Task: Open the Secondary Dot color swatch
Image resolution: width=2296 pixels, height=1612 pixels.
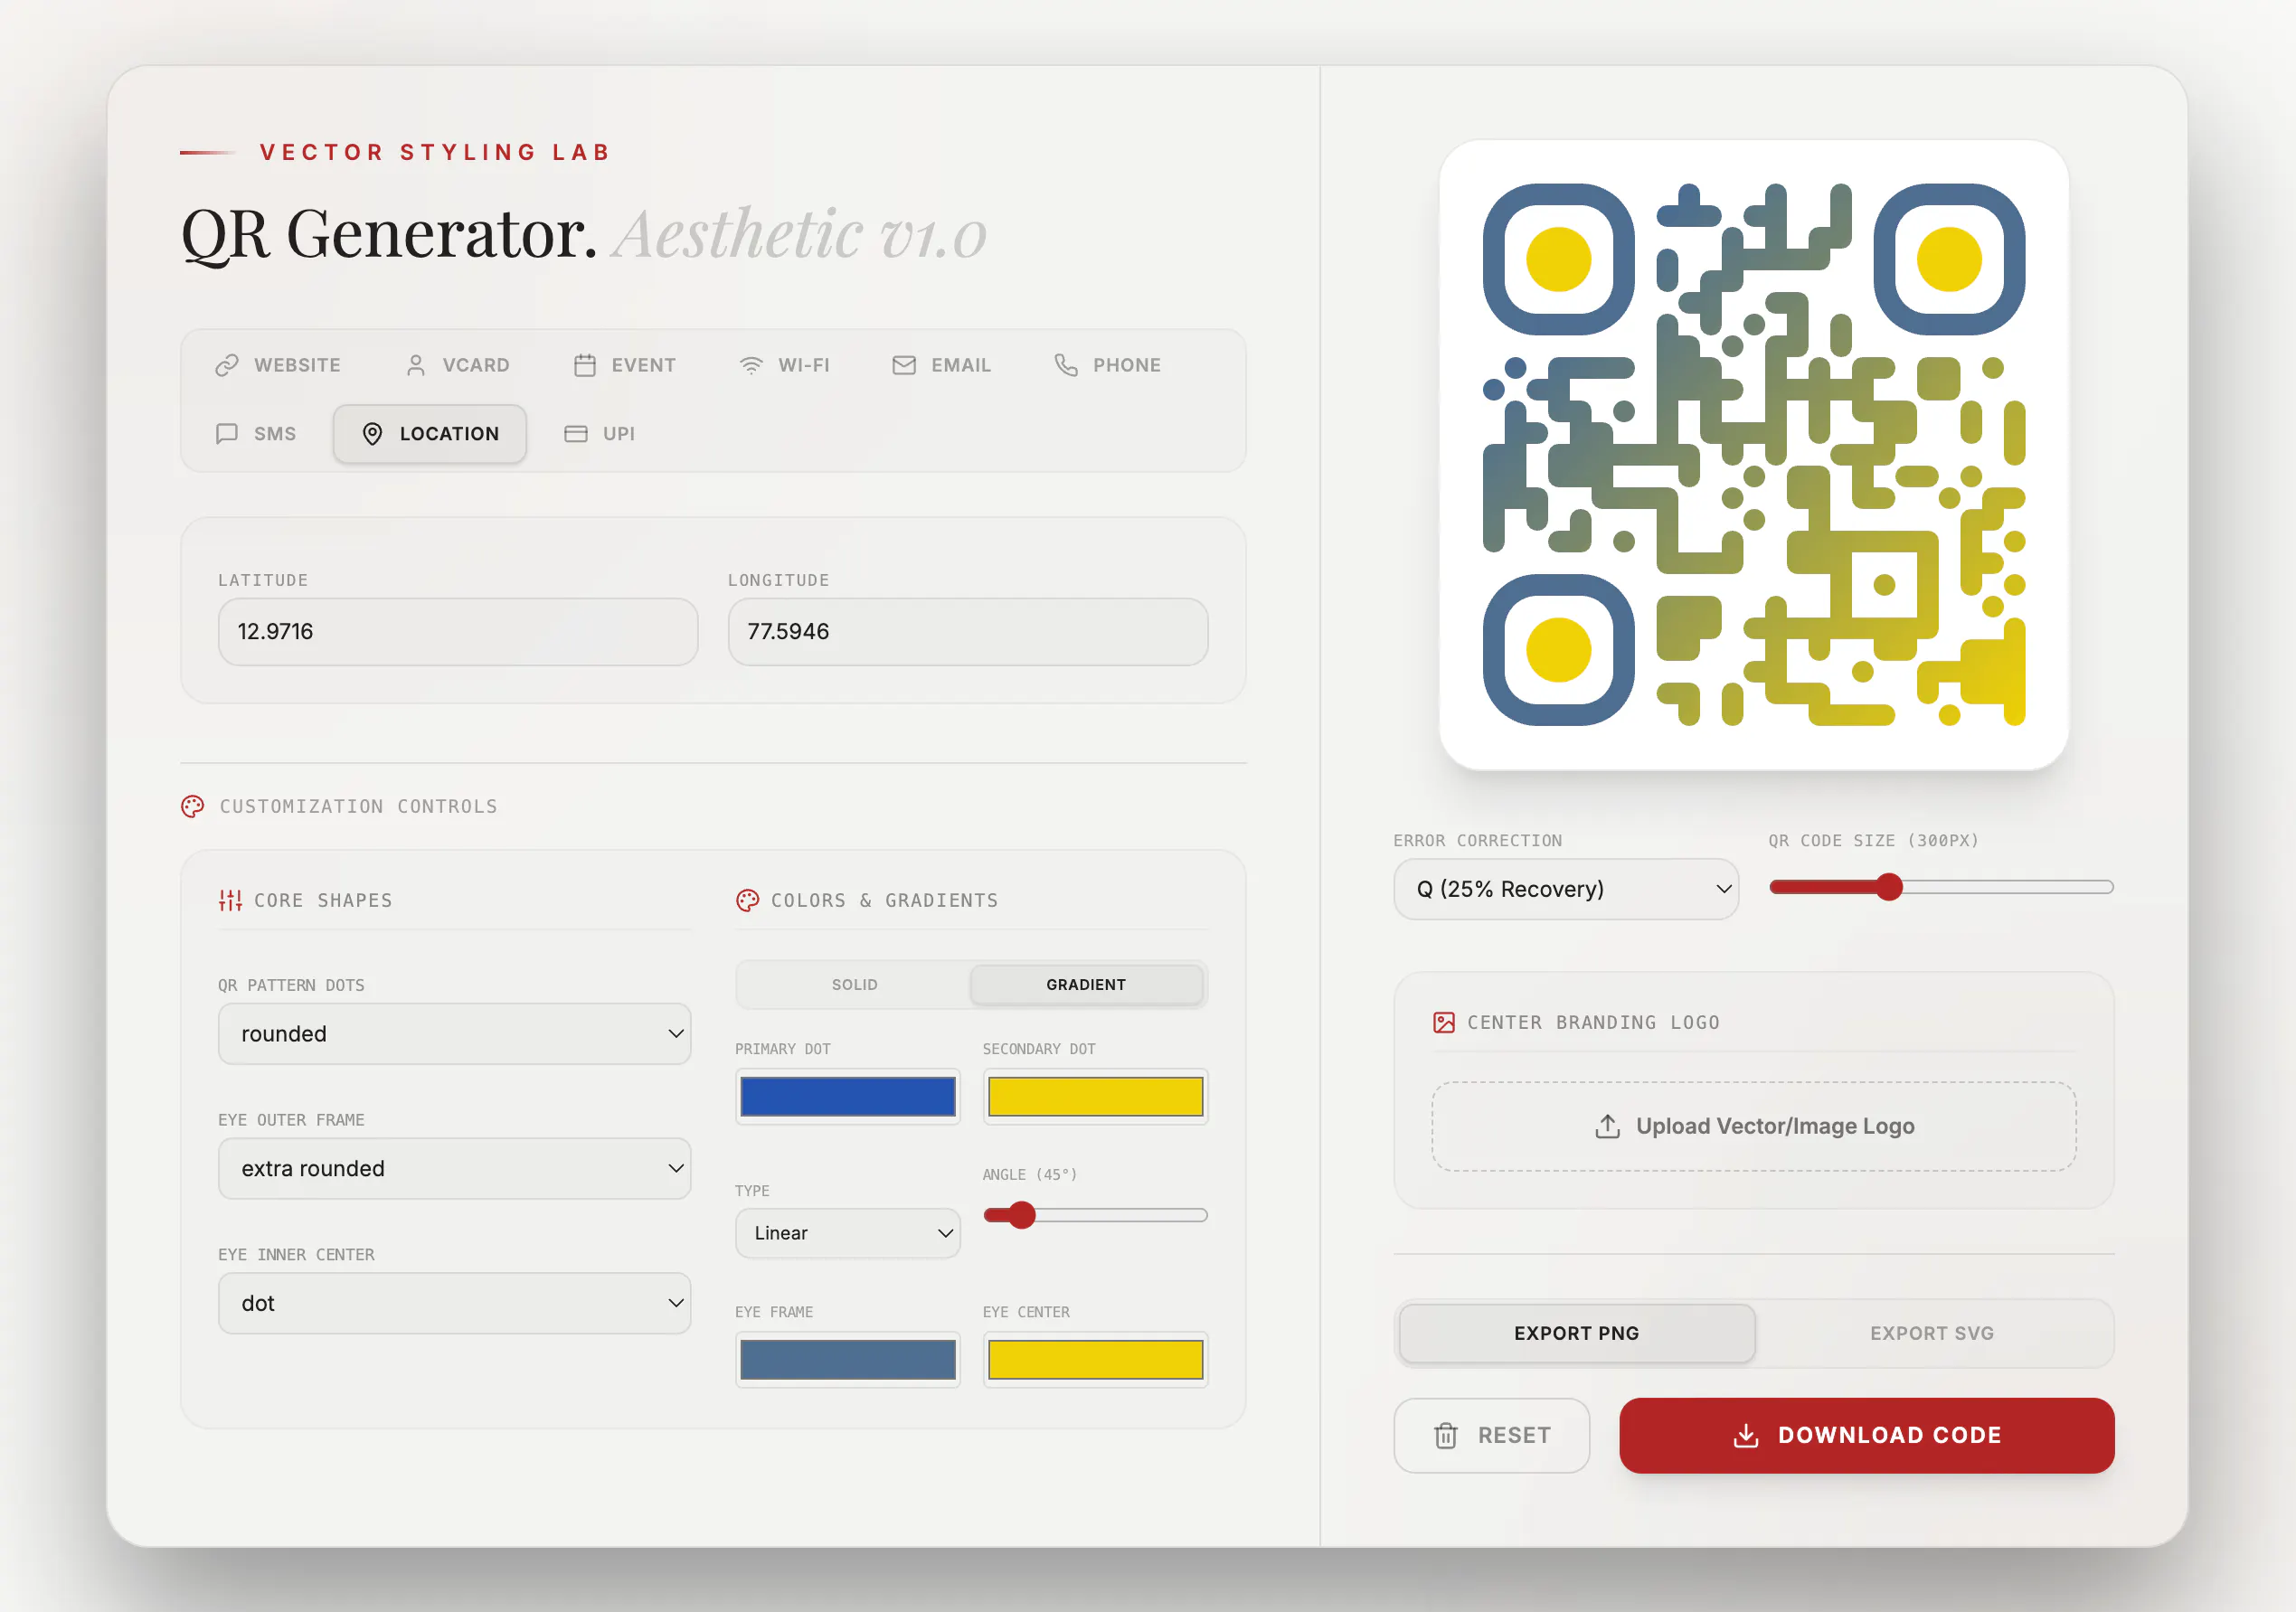Action: point(1096,1097)
